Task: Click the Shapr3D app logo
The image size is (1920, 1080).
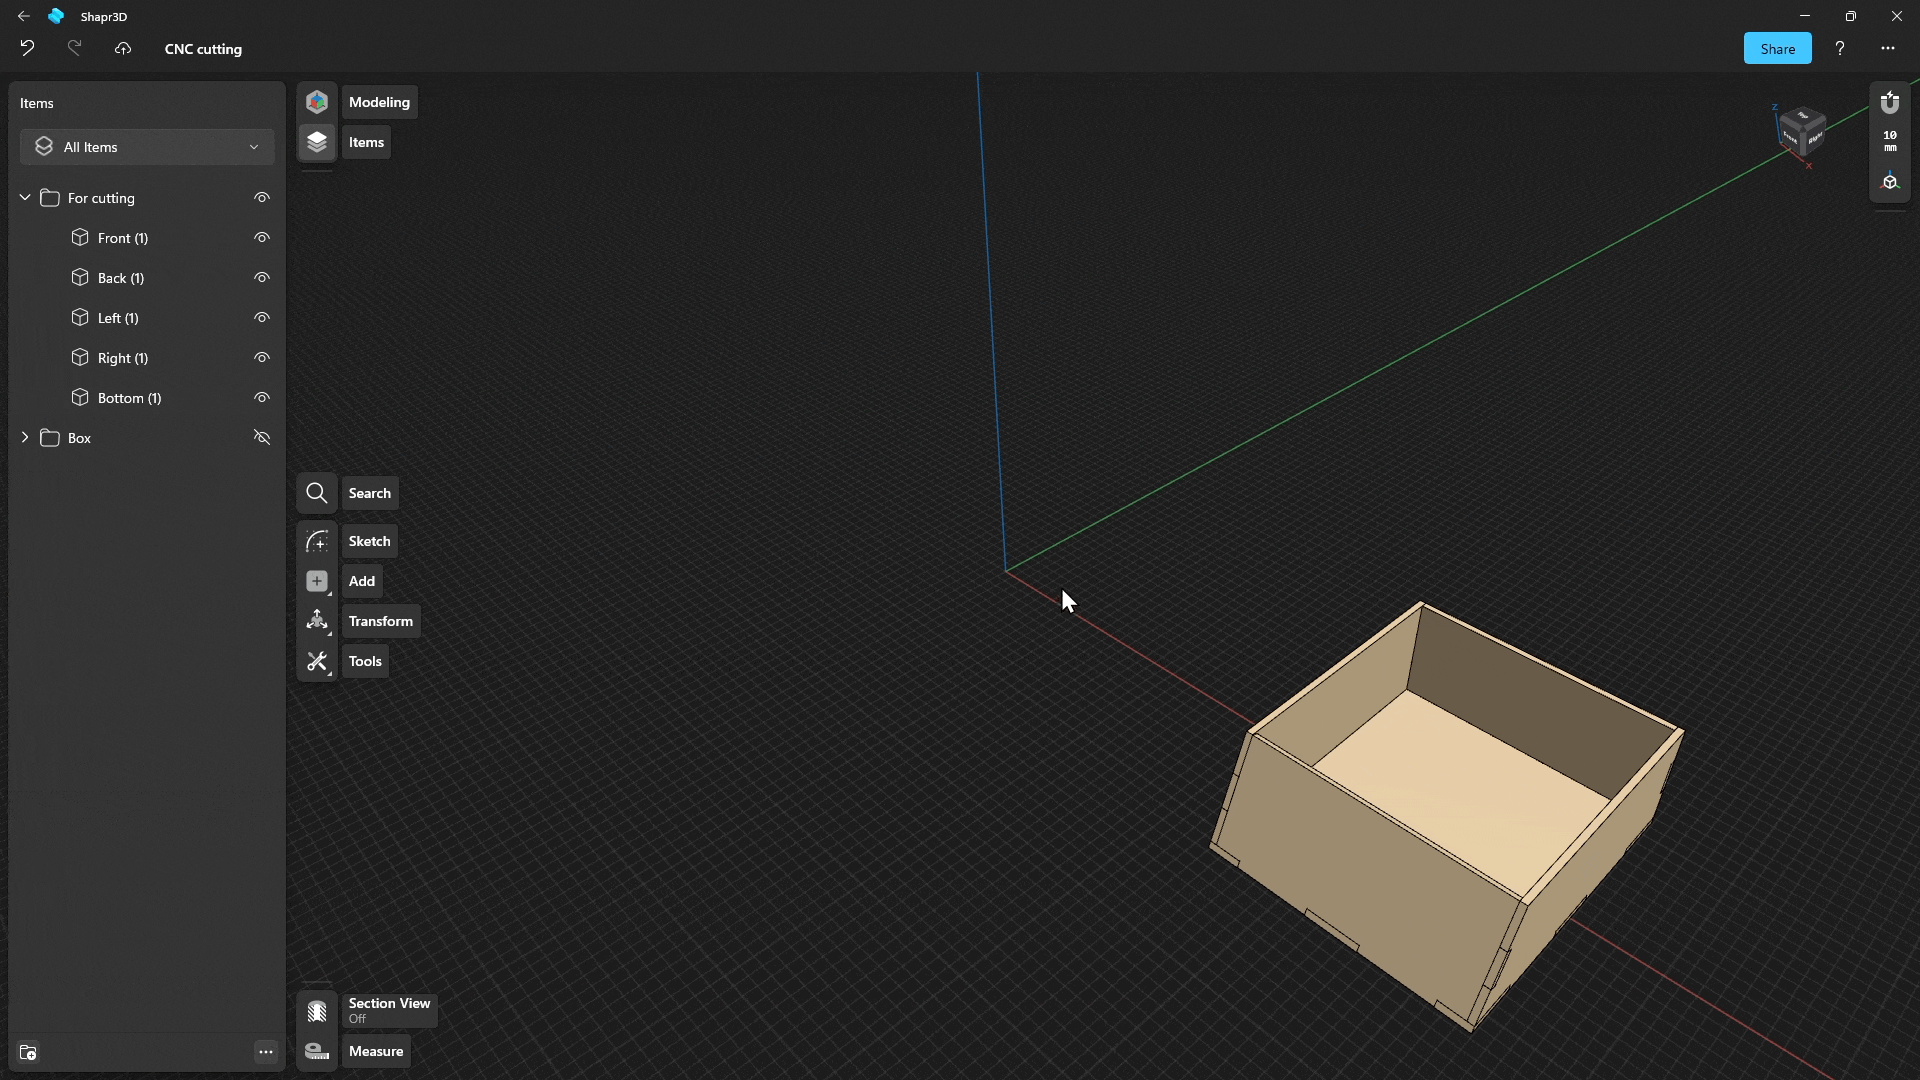Action: click(56, 16)
